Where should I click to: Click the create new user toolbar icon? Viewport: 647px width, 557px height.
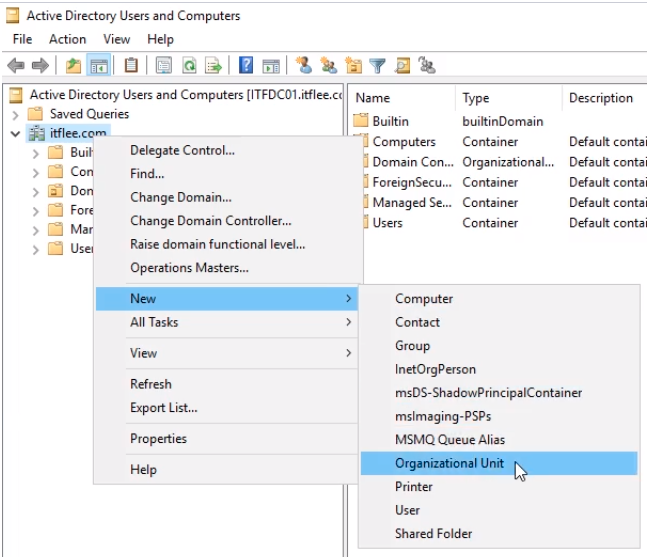305,66
